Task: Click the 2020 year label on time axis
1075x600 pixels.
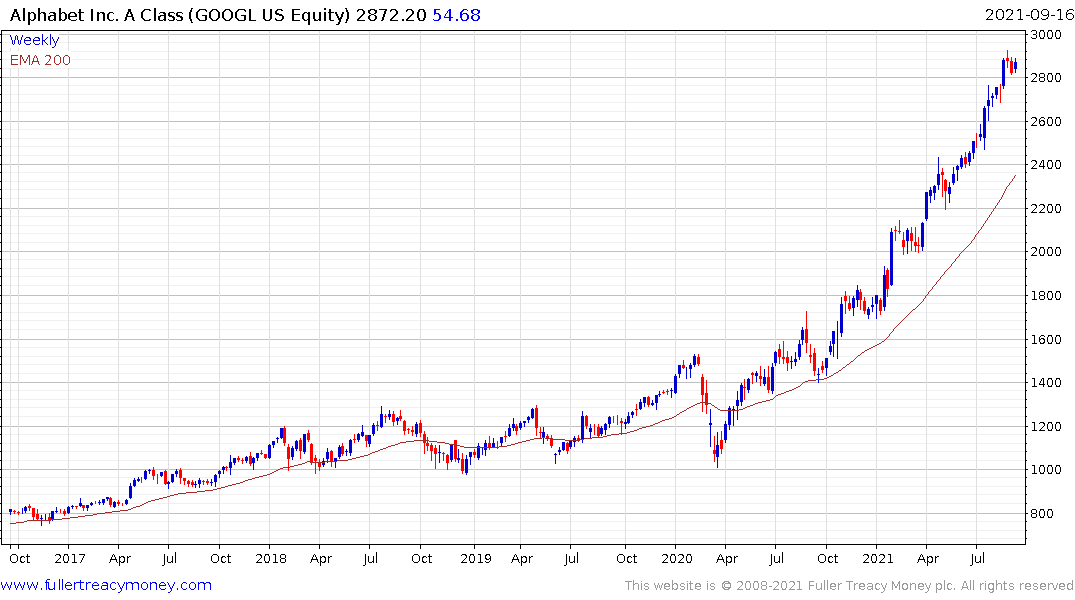Action: click(677, 558)
